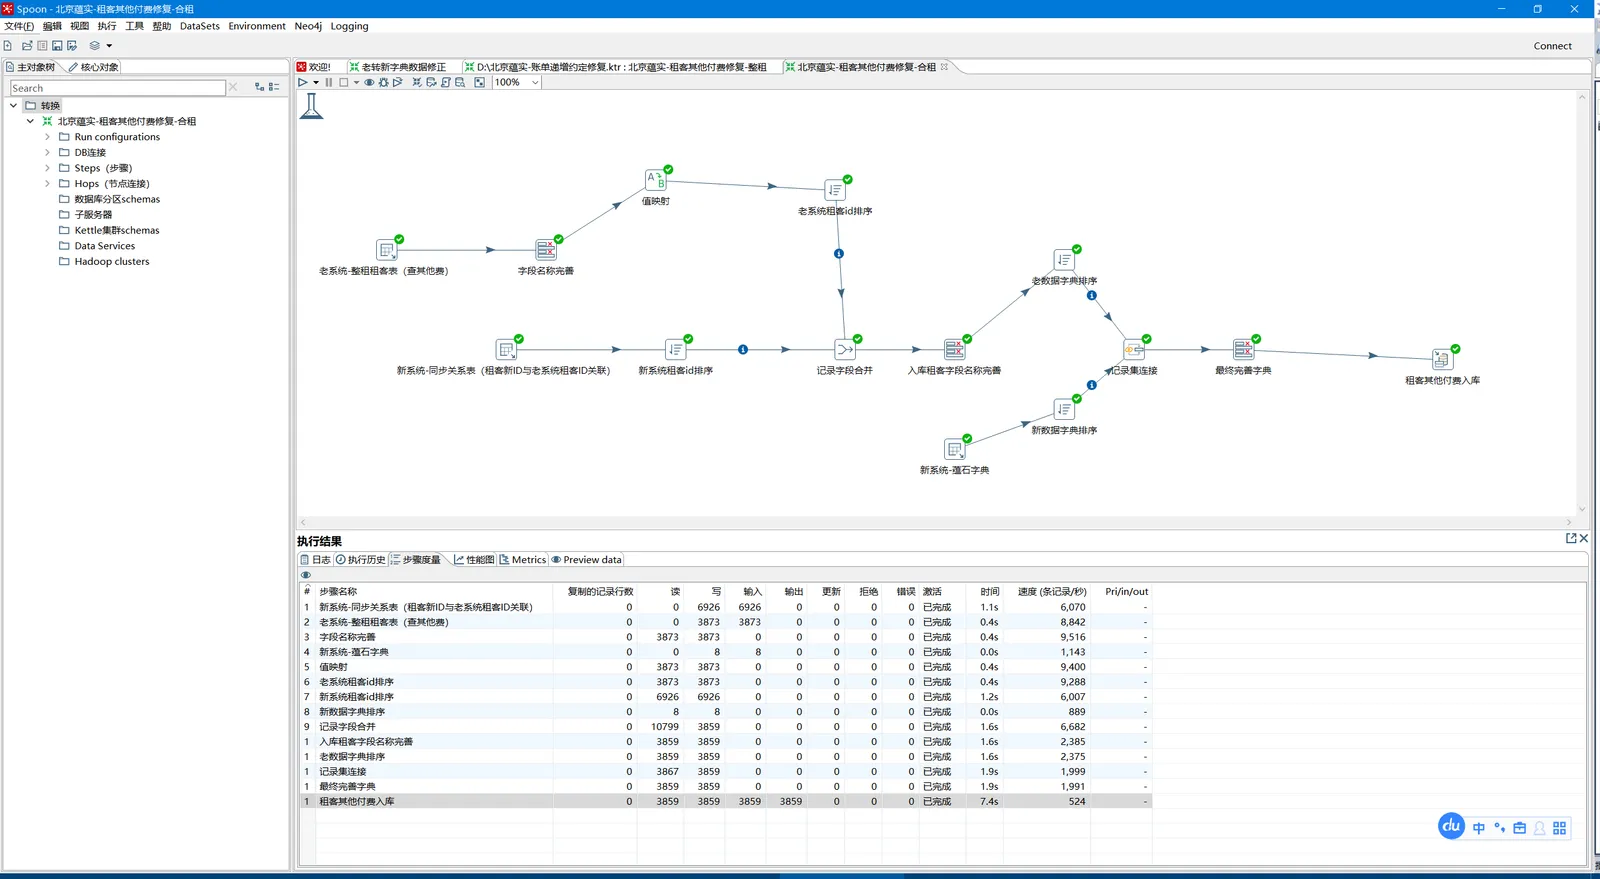The image size is (1600, 879).
Task: Open the 执行历史 results tab
Action: (x=361, y=560)
